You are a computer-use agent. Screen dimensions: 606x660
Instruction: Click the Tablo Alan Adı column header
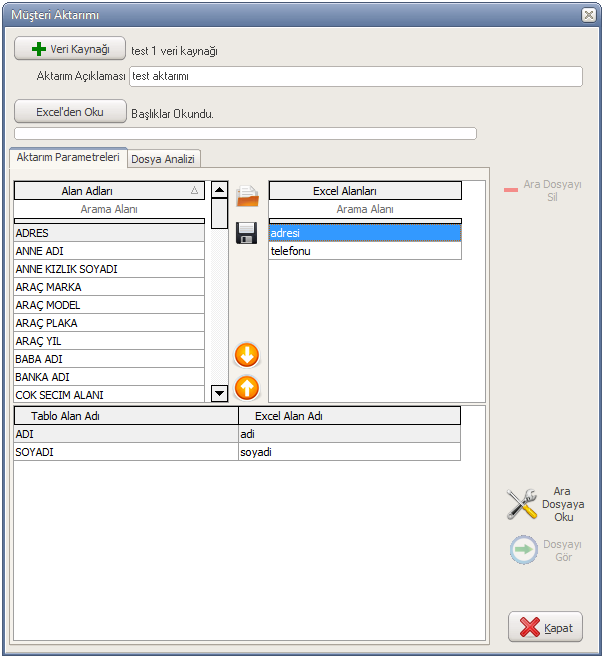(x=126, y=416)
